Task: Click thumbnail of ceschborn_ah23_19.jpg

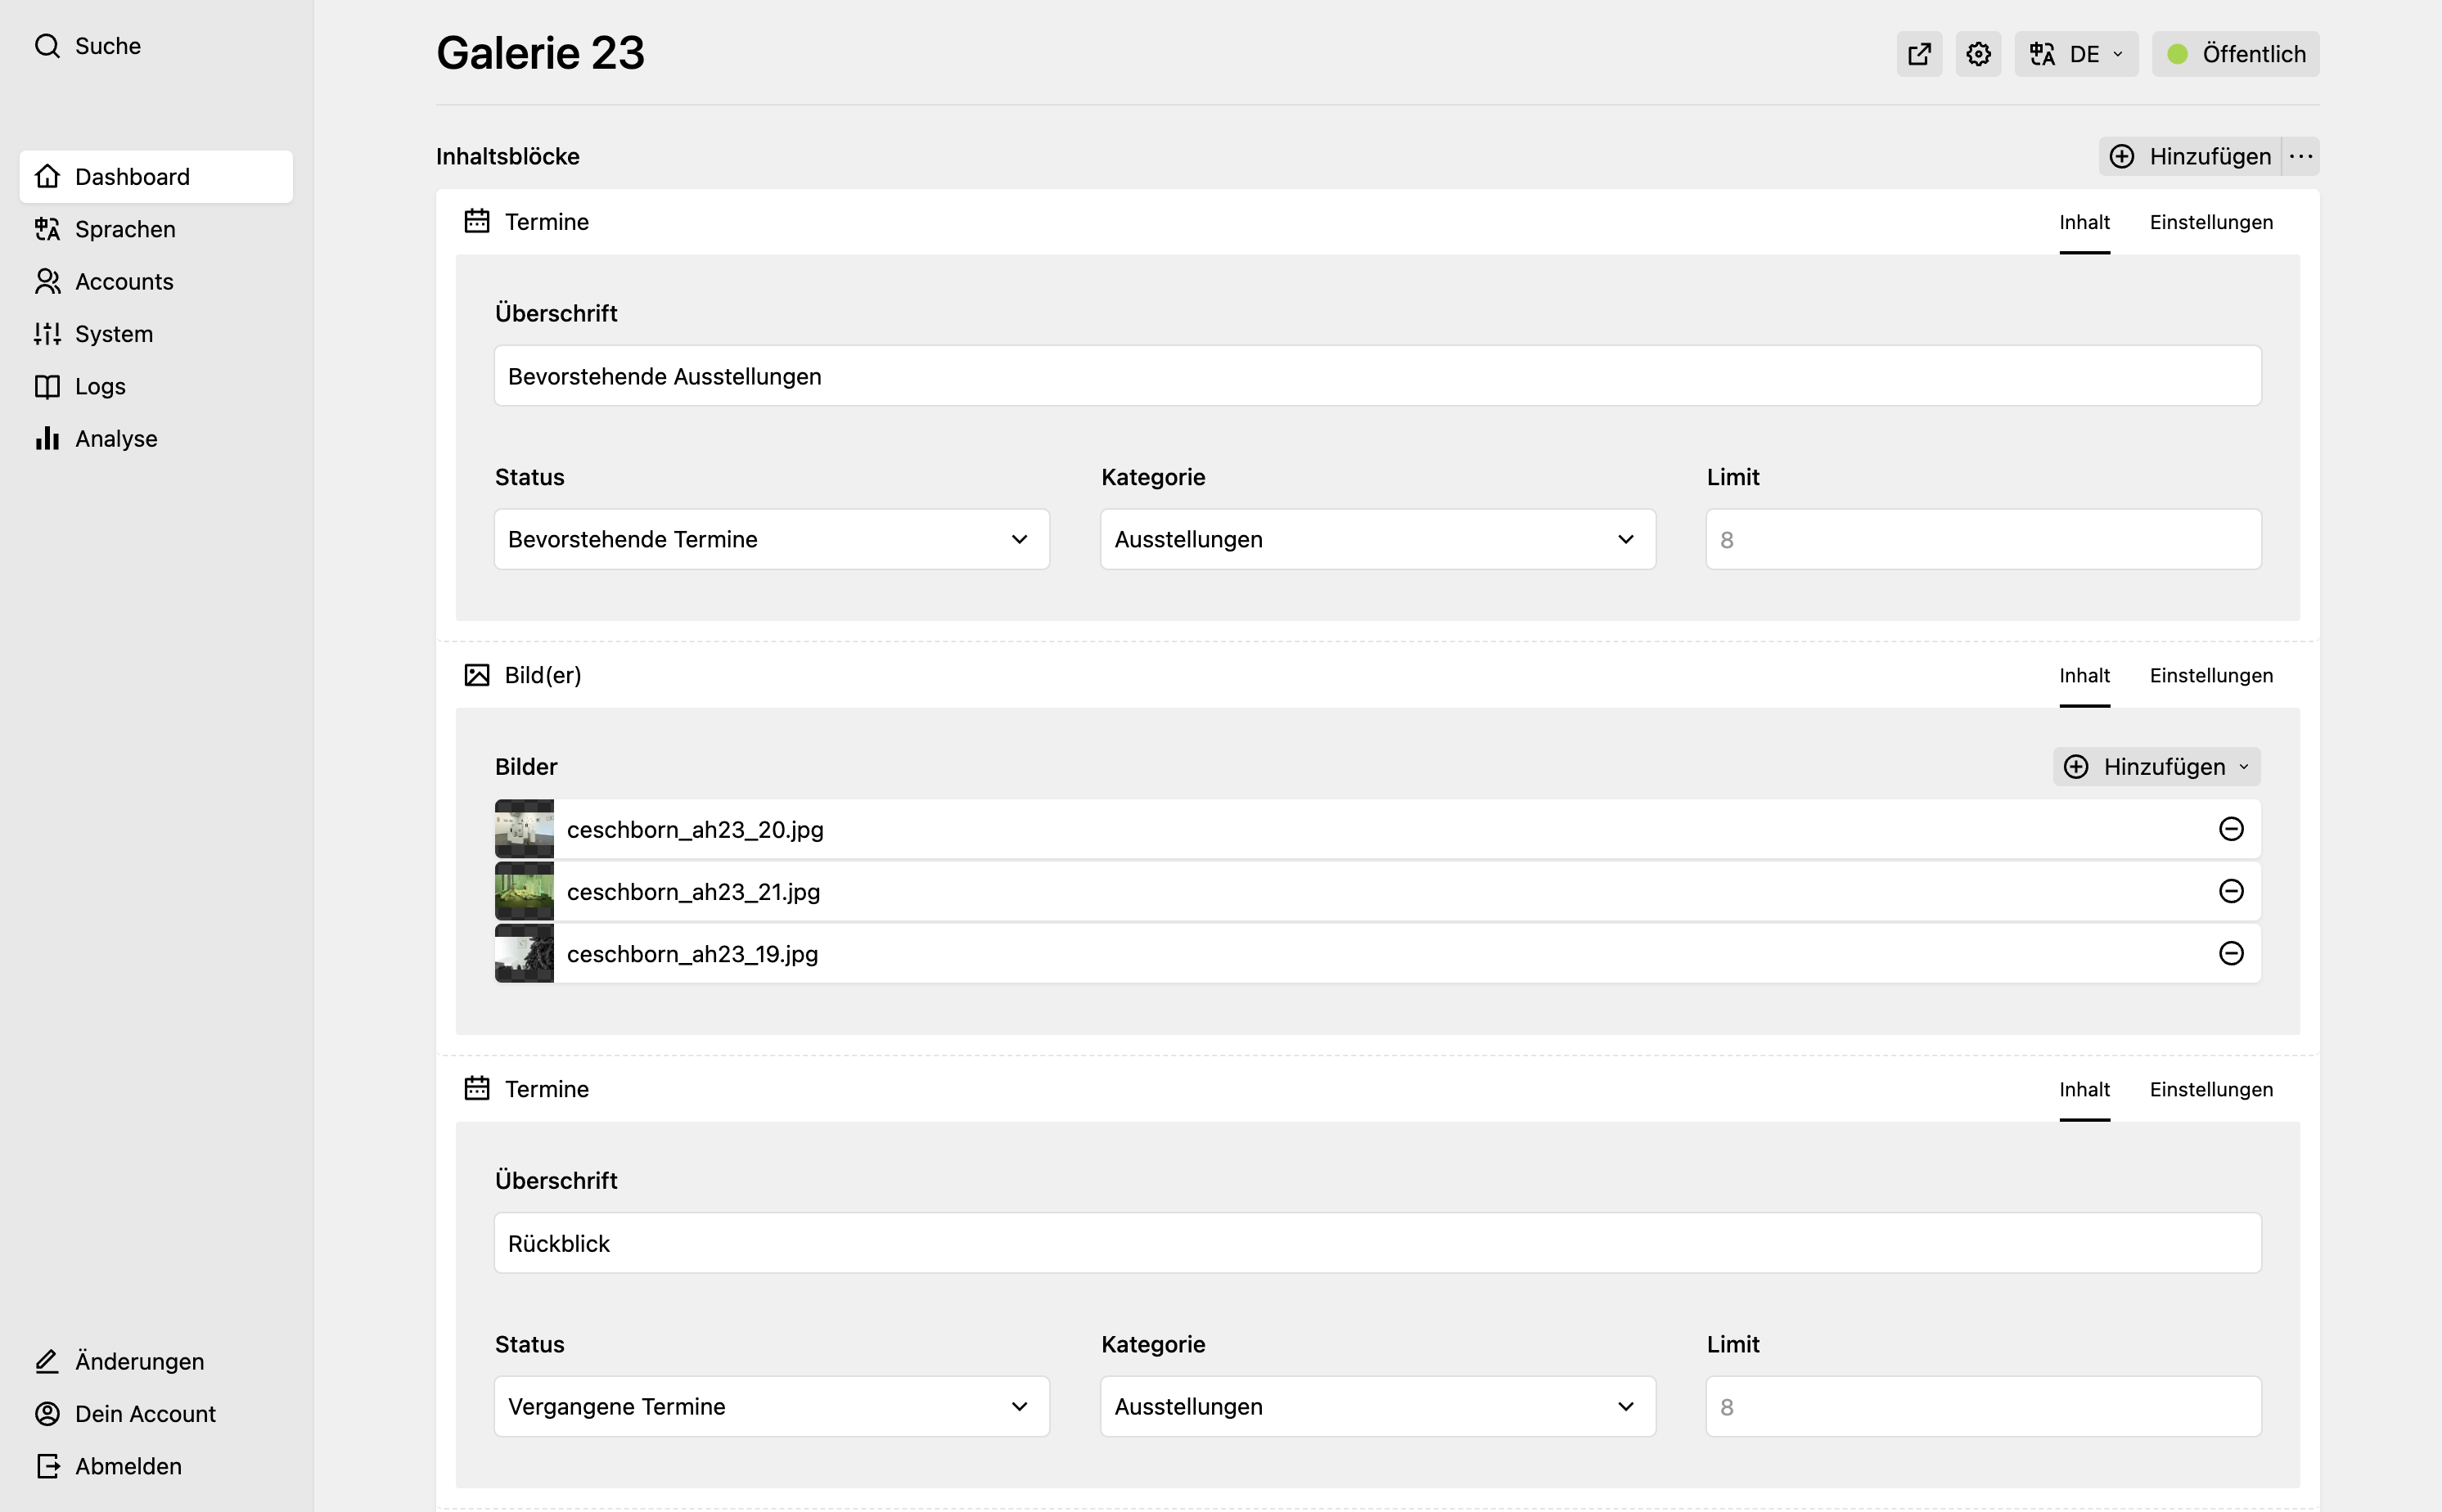Action: coord(524,953)
